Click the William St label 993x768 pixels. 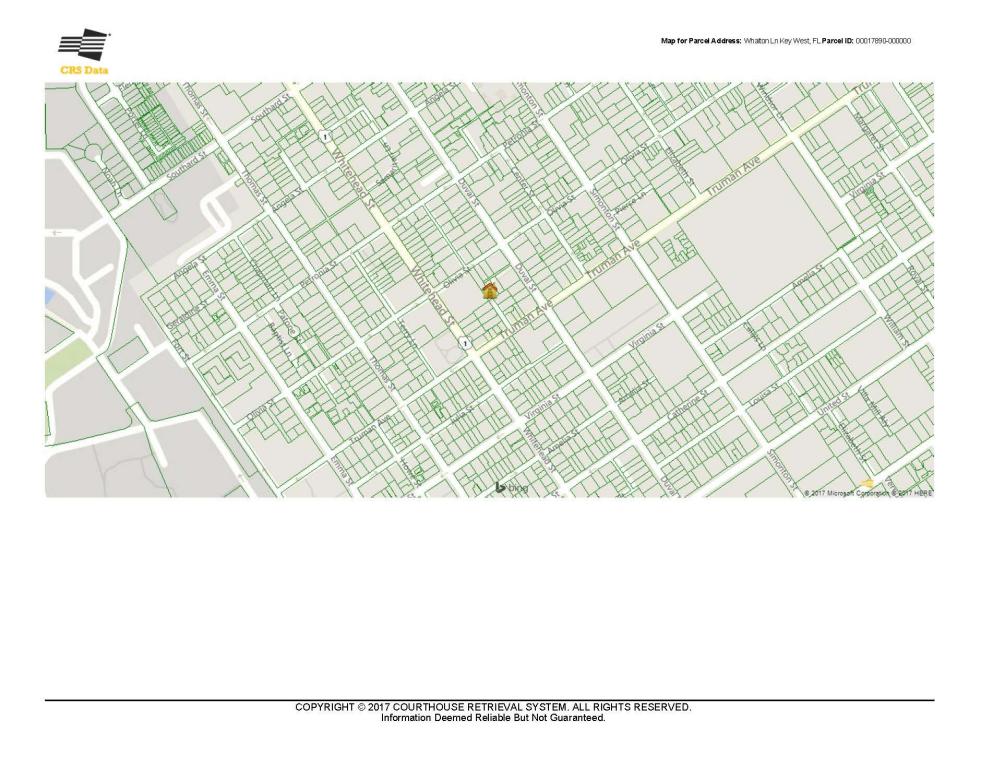(895, 330)
